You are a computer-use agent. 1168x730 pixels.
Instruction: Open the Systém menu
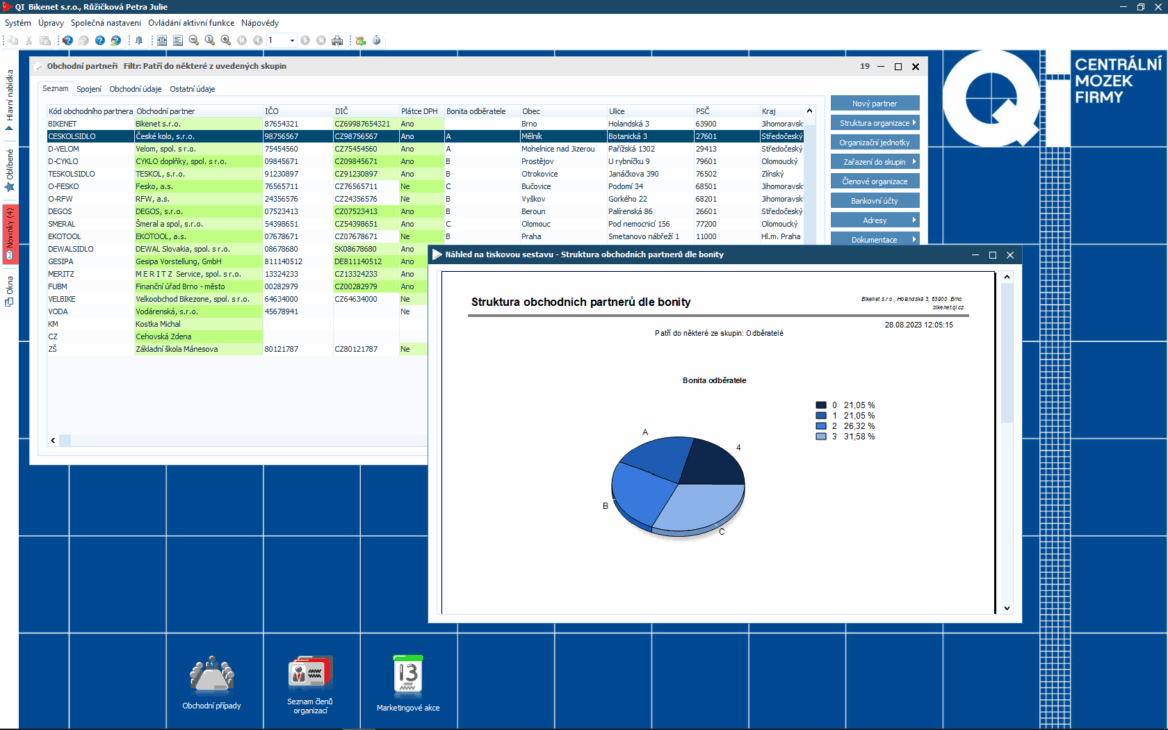coord(17,22)
